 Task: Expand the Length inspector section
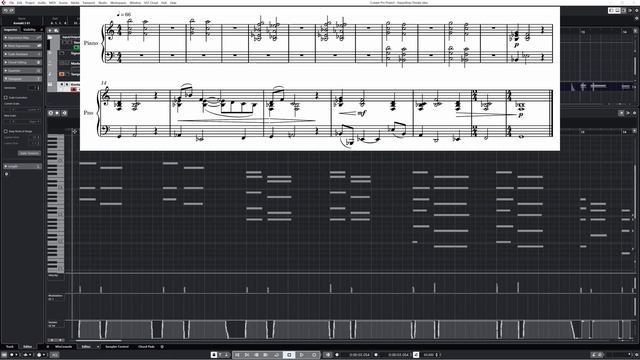(22, 166)
